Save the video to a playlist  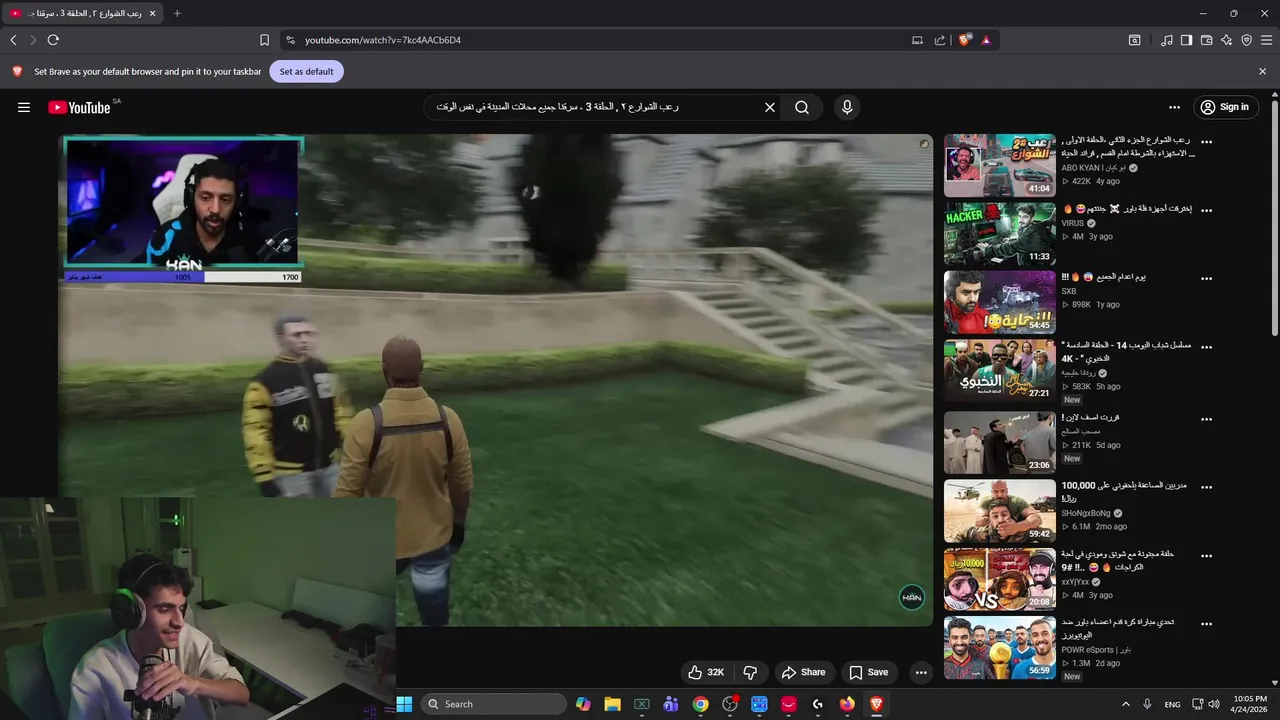[868, 672]
